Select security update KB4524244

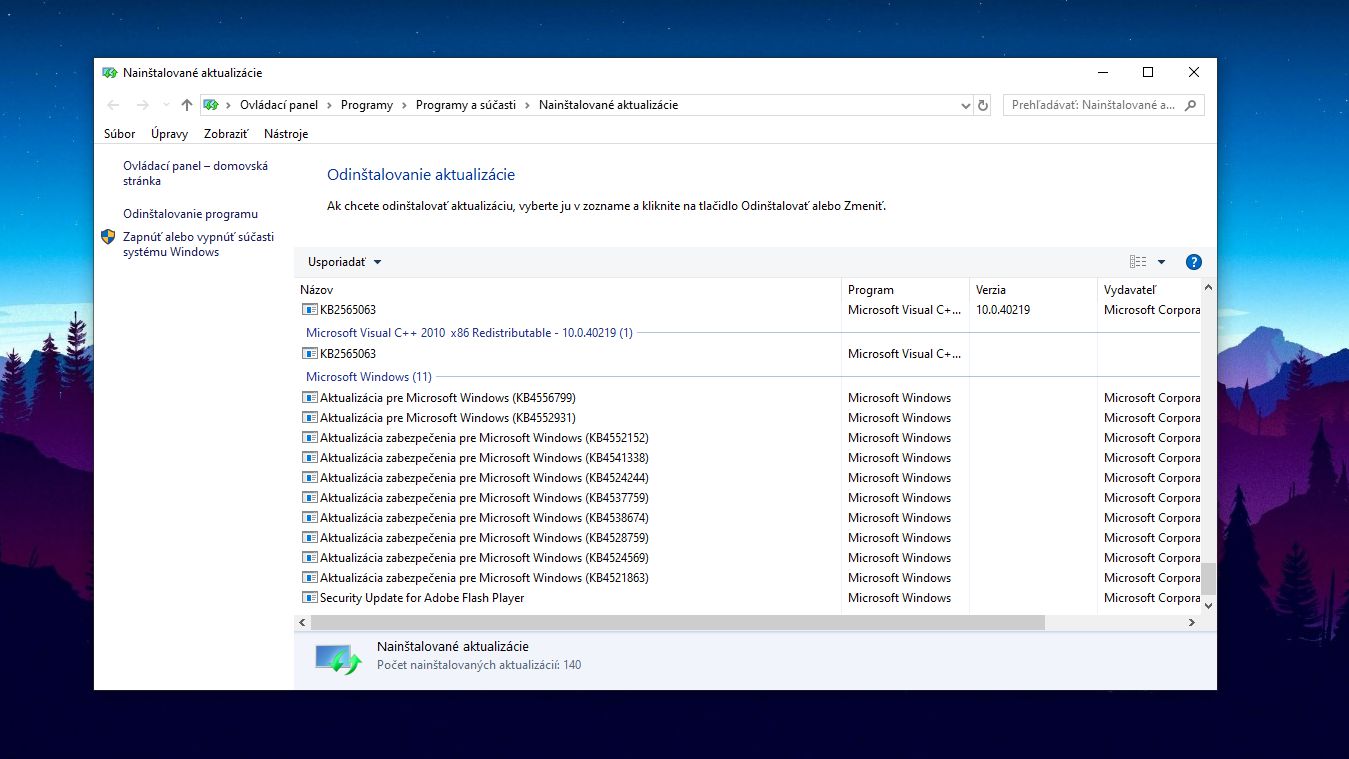coord(748,478)
